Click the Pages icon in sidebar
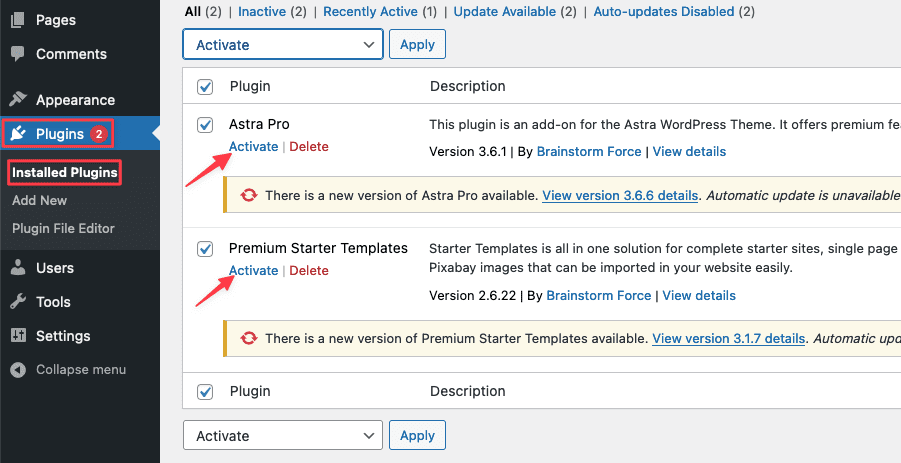Image resolution: width=901 pixels, height=463 pixels. (x=18, y=20)
